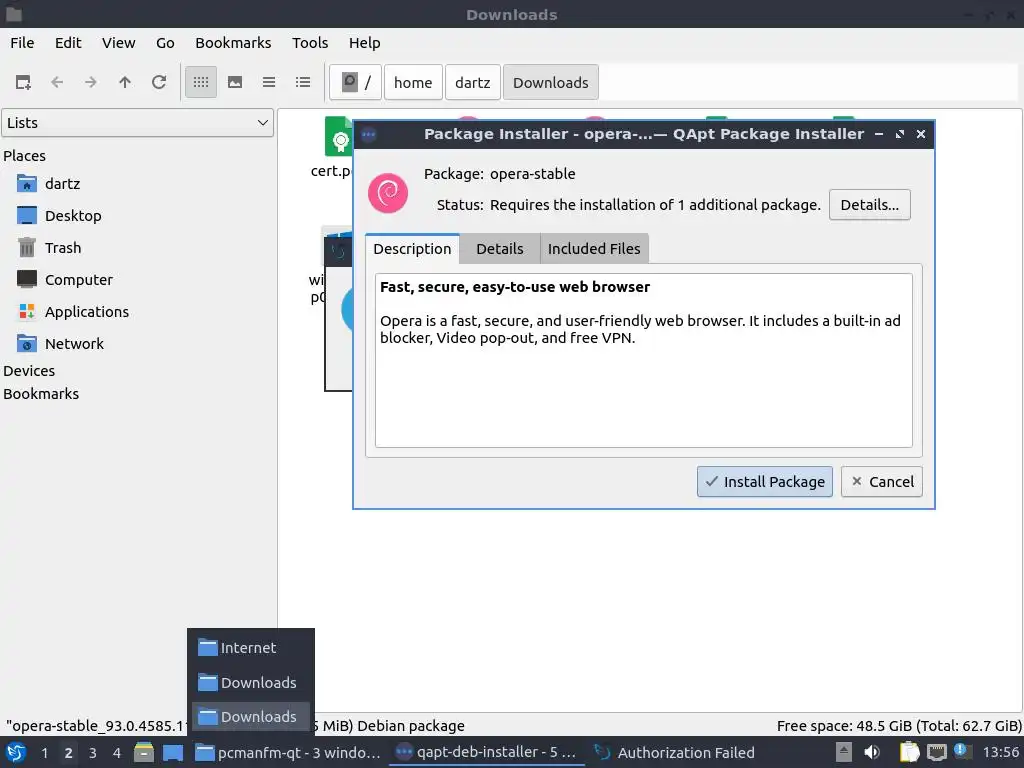Open the clipboard manager tray icon
1024x768 pixels.
(x=909, y=752)
